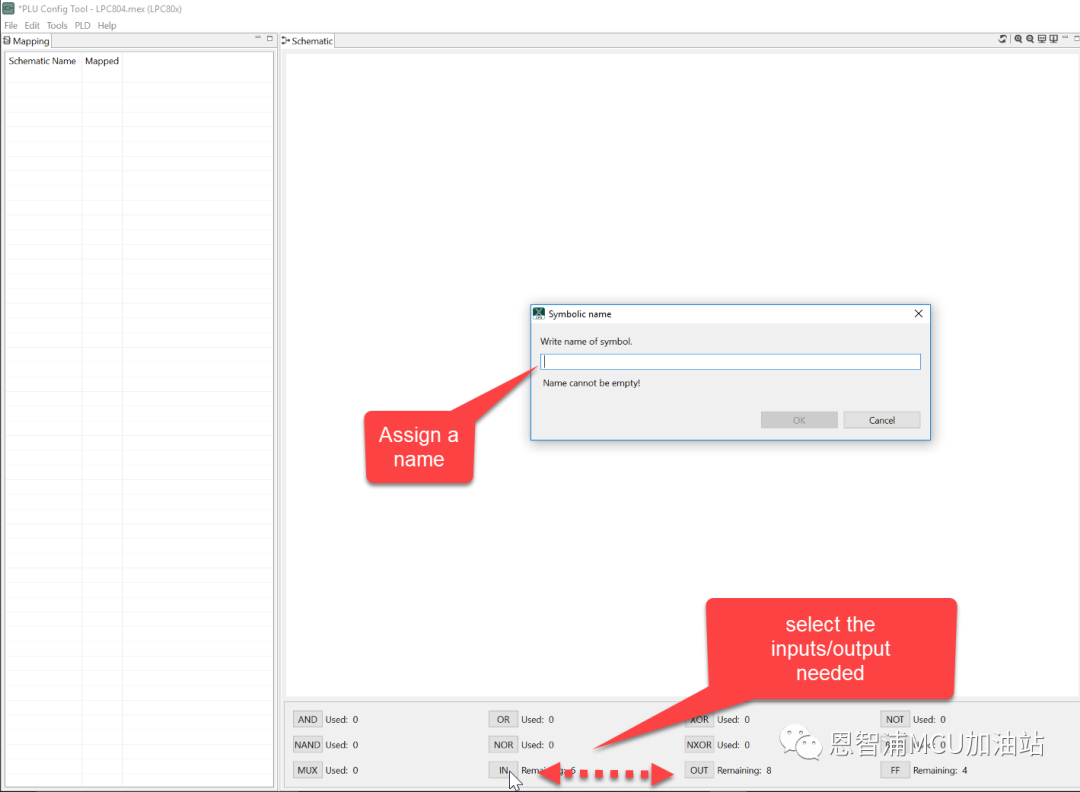Add an NXOR gate
Viewport: 1080px width, 792px height.
[x=699, y=744]
